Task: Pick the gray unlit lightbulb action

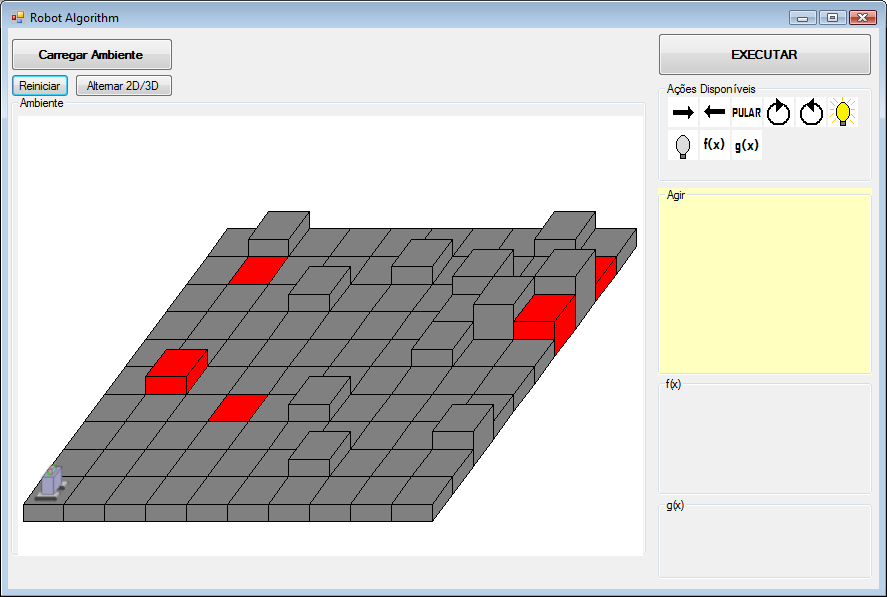Action: pyautogui.click(x=683, y=145)
